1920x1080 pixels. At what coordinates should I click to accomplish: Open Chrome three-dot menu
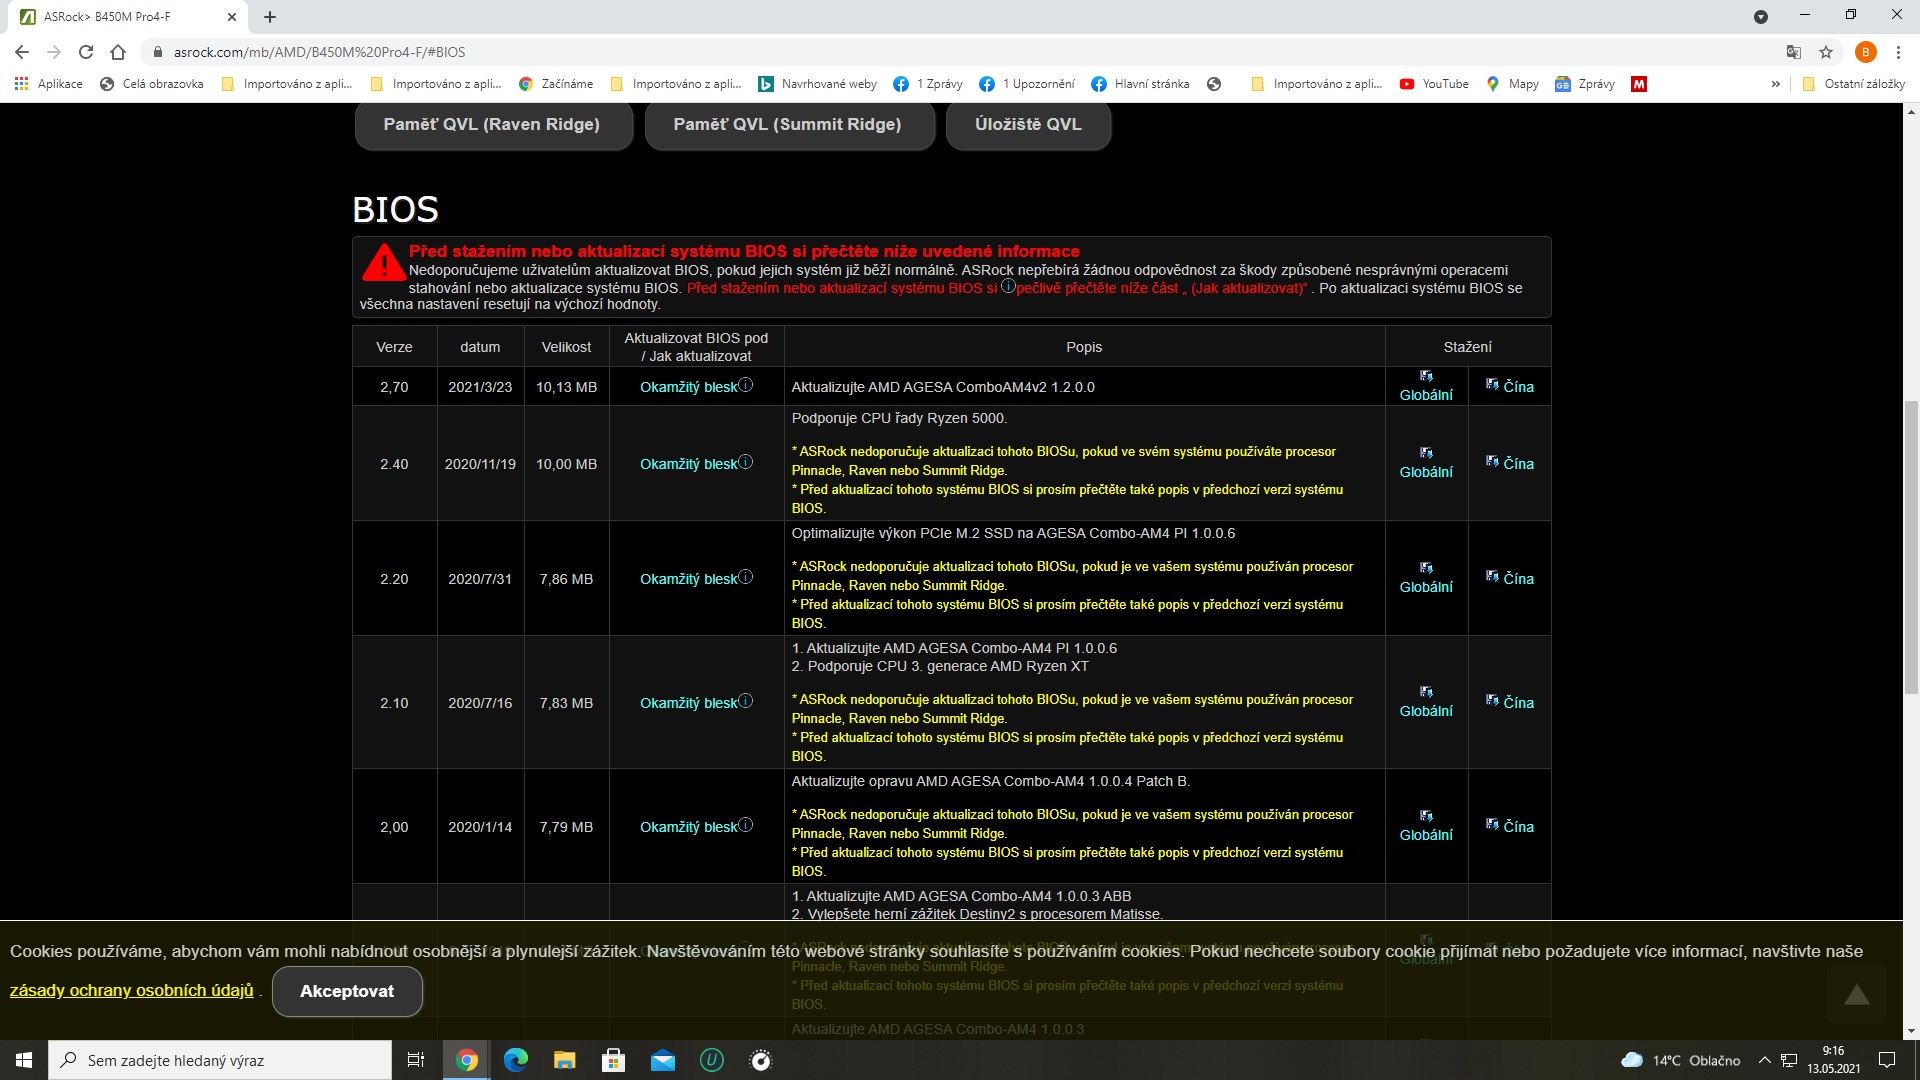[x=1898, y=52]
